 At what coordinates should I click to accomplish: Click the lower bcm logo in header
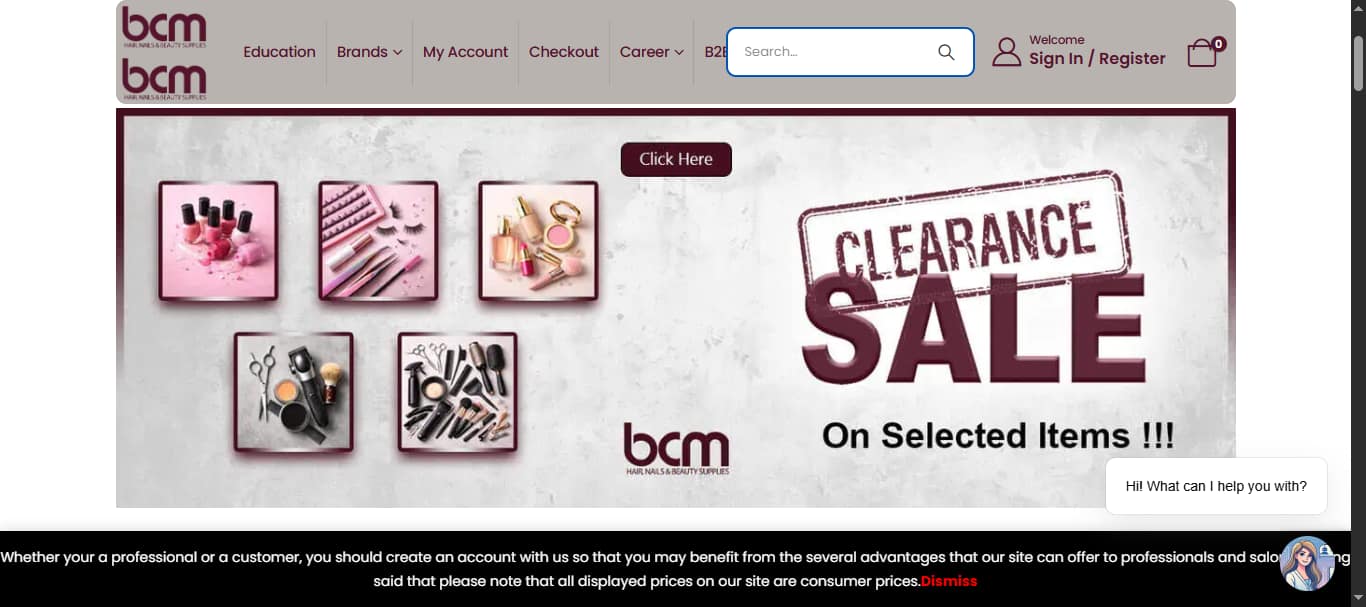coord(164,78)
